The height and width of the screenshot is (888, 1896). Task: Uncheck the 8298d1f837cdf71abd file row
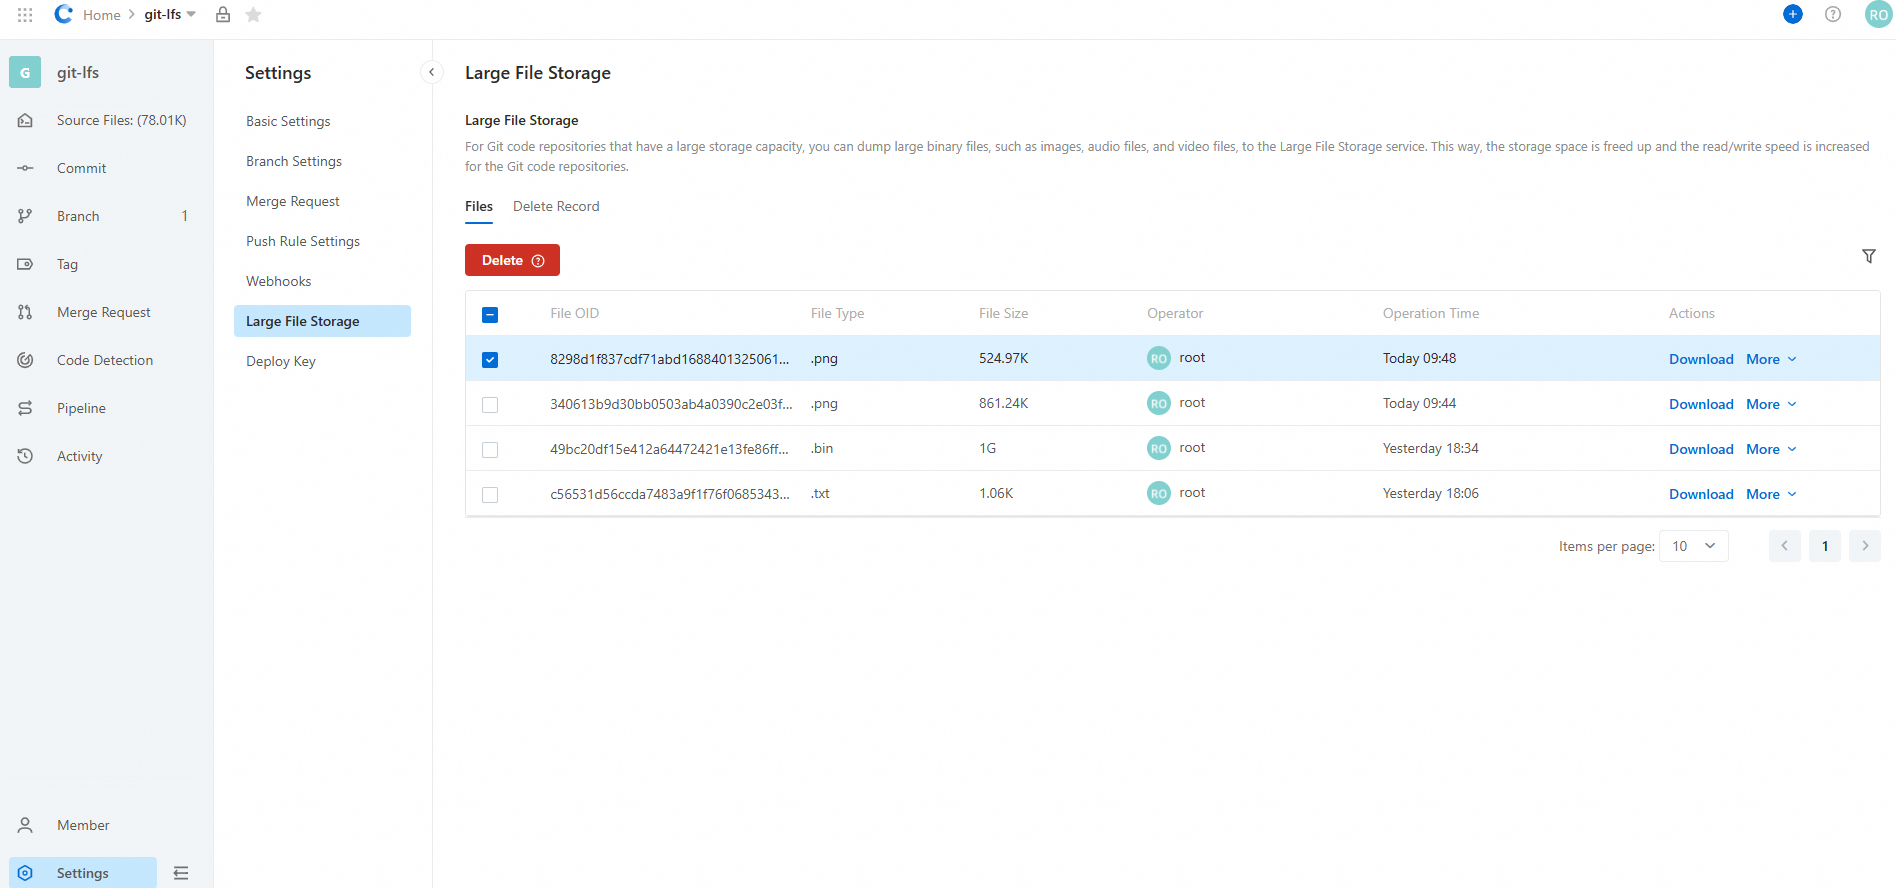(490, 360)
